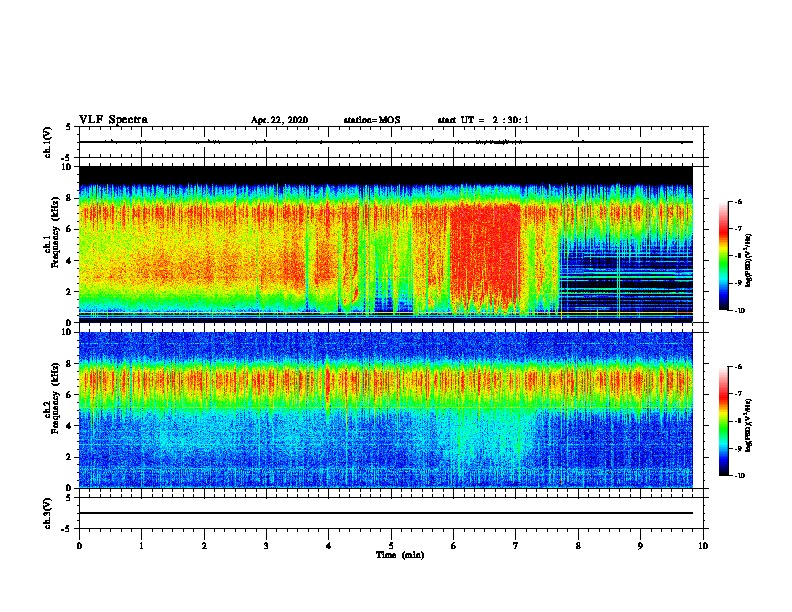Image resolution: width=792 pixels, height=612 pixels.
Task: Click the ch.2 colorbar log(PSD) unit label
Action: pyautogui.click(x=749, y=426)
